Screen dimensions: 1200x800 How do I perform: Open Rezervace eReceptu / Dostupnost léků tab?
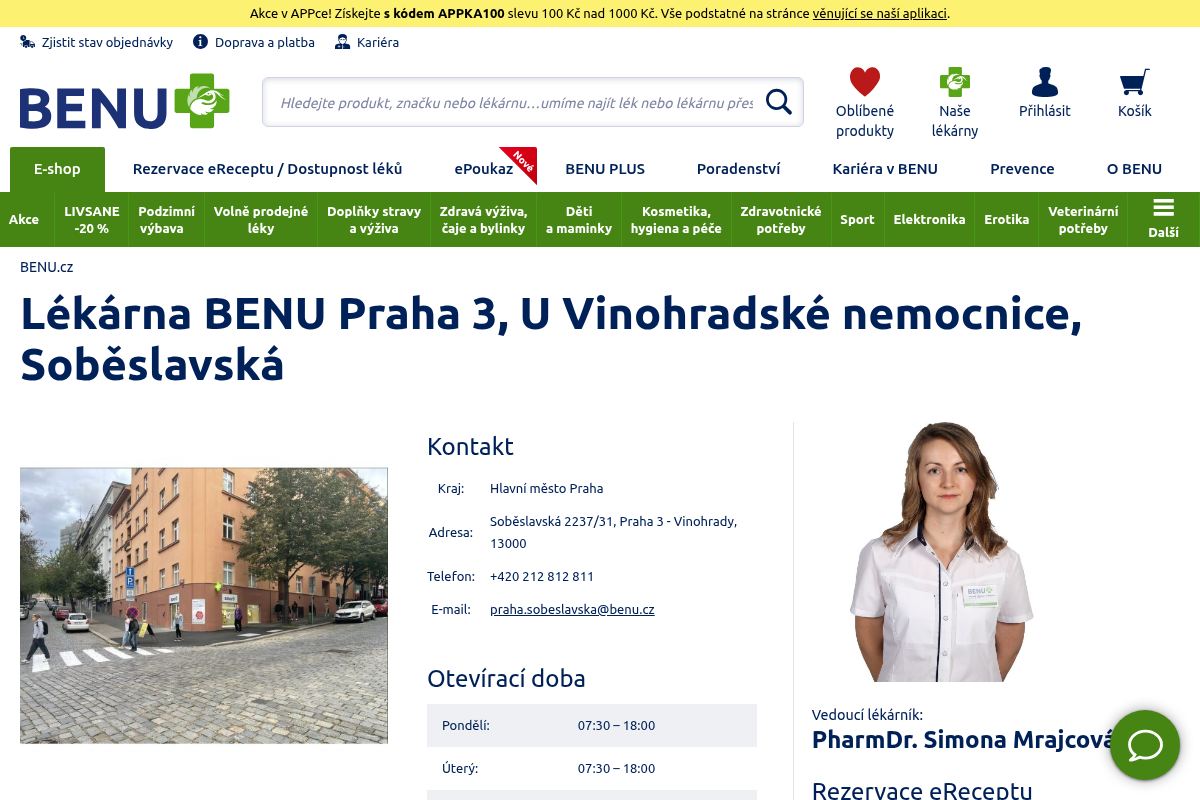point(268,169)
